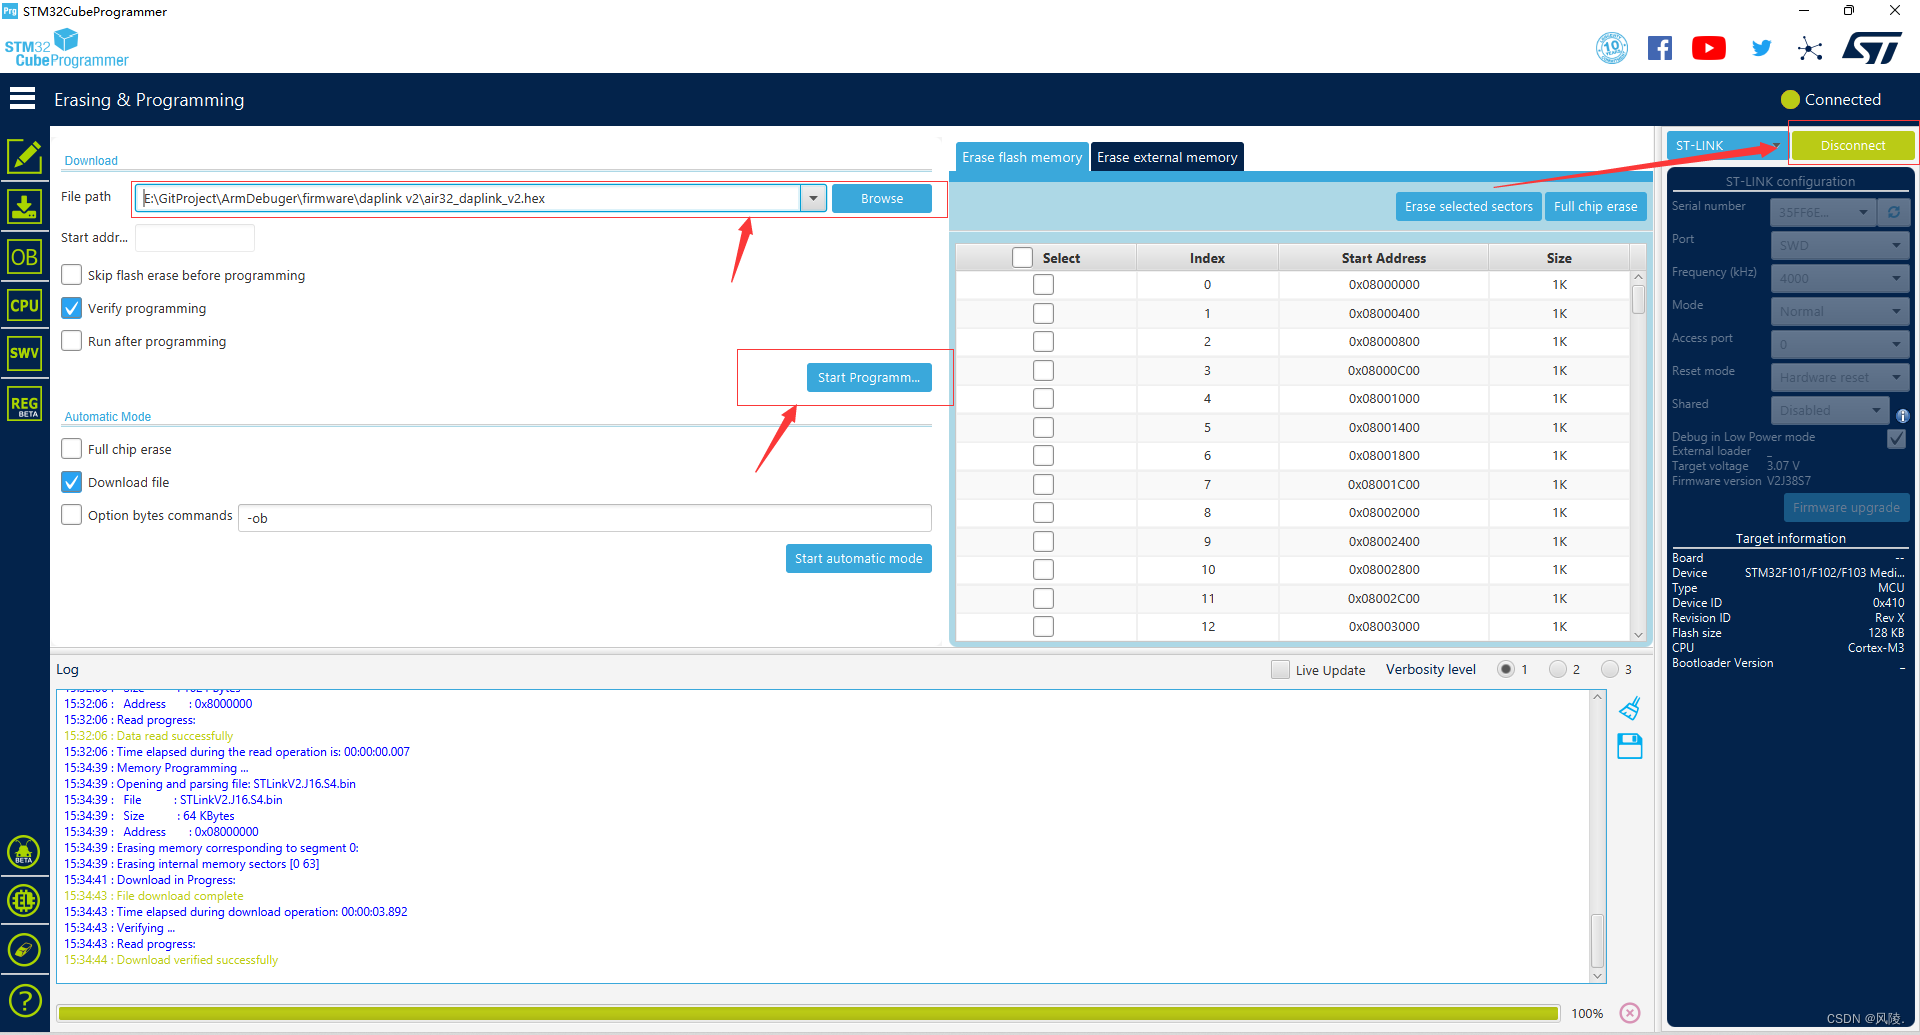This screenshot has width=1920, height=1035.
Task: Save the log with the floppy icon
Action: click(1630, 747)
